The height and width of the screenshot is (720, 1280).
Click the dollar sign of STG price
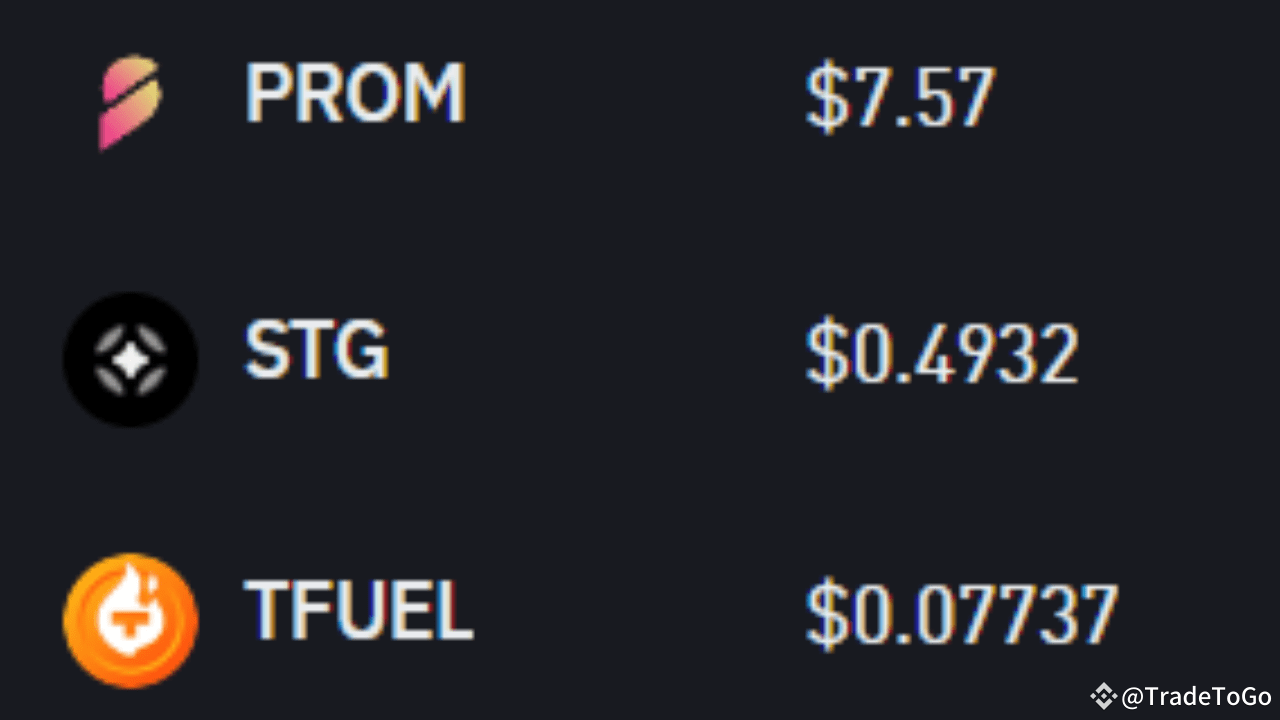[x=826, y=356]
